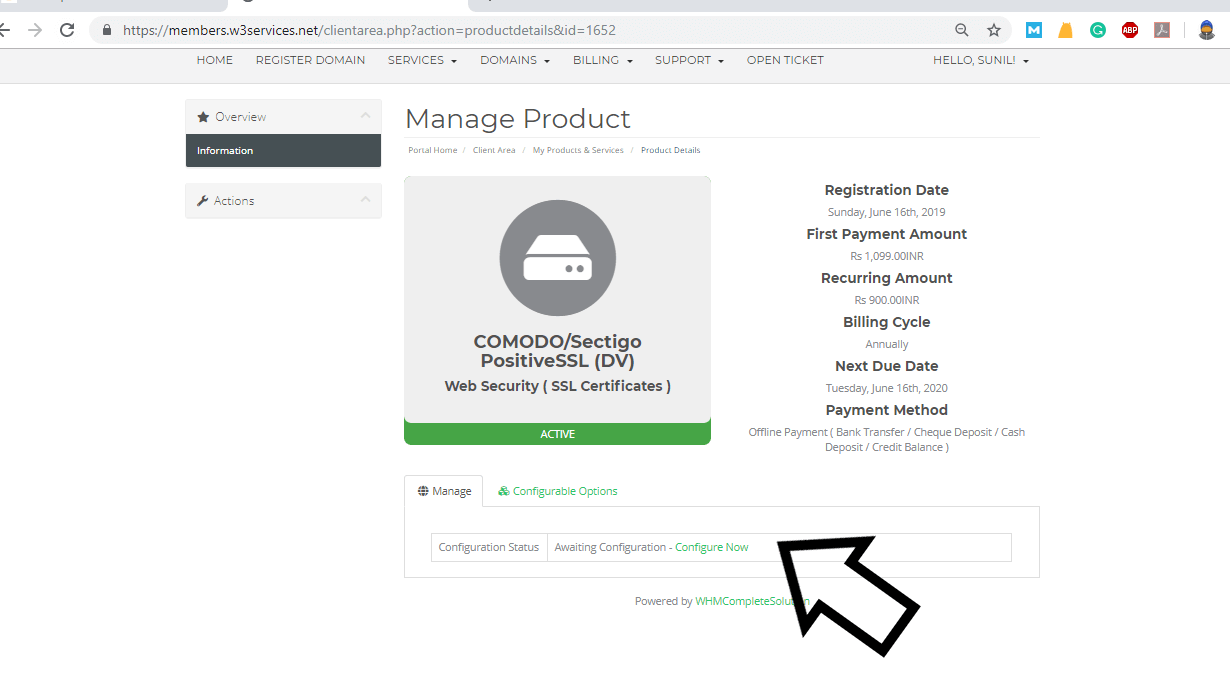Reload the page with refresh icon
Screen dimensions: 1230x676
pos(67,30)
